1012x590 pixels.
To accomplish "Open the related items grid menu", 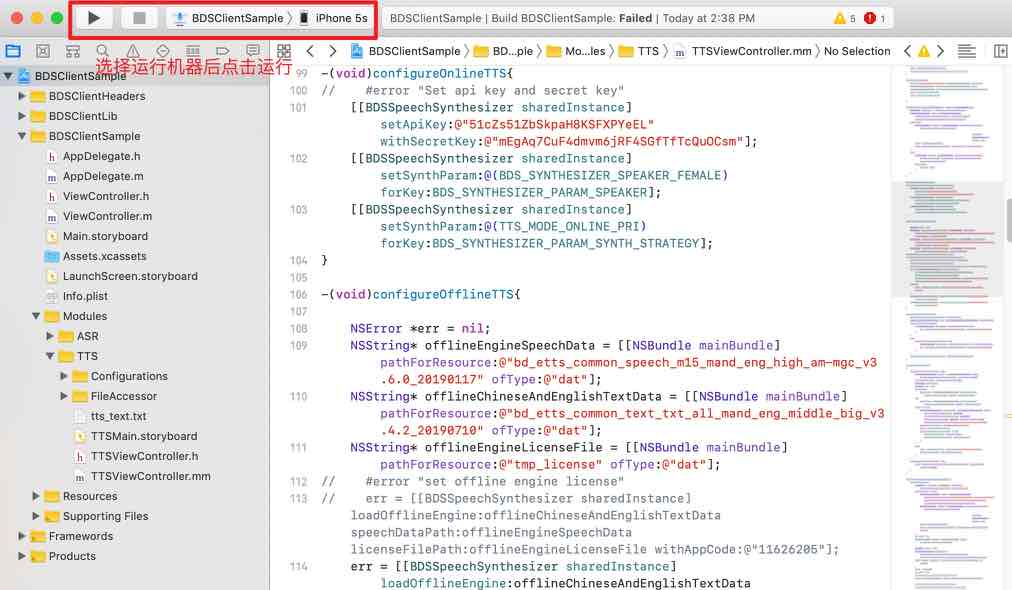I will 283,51.
